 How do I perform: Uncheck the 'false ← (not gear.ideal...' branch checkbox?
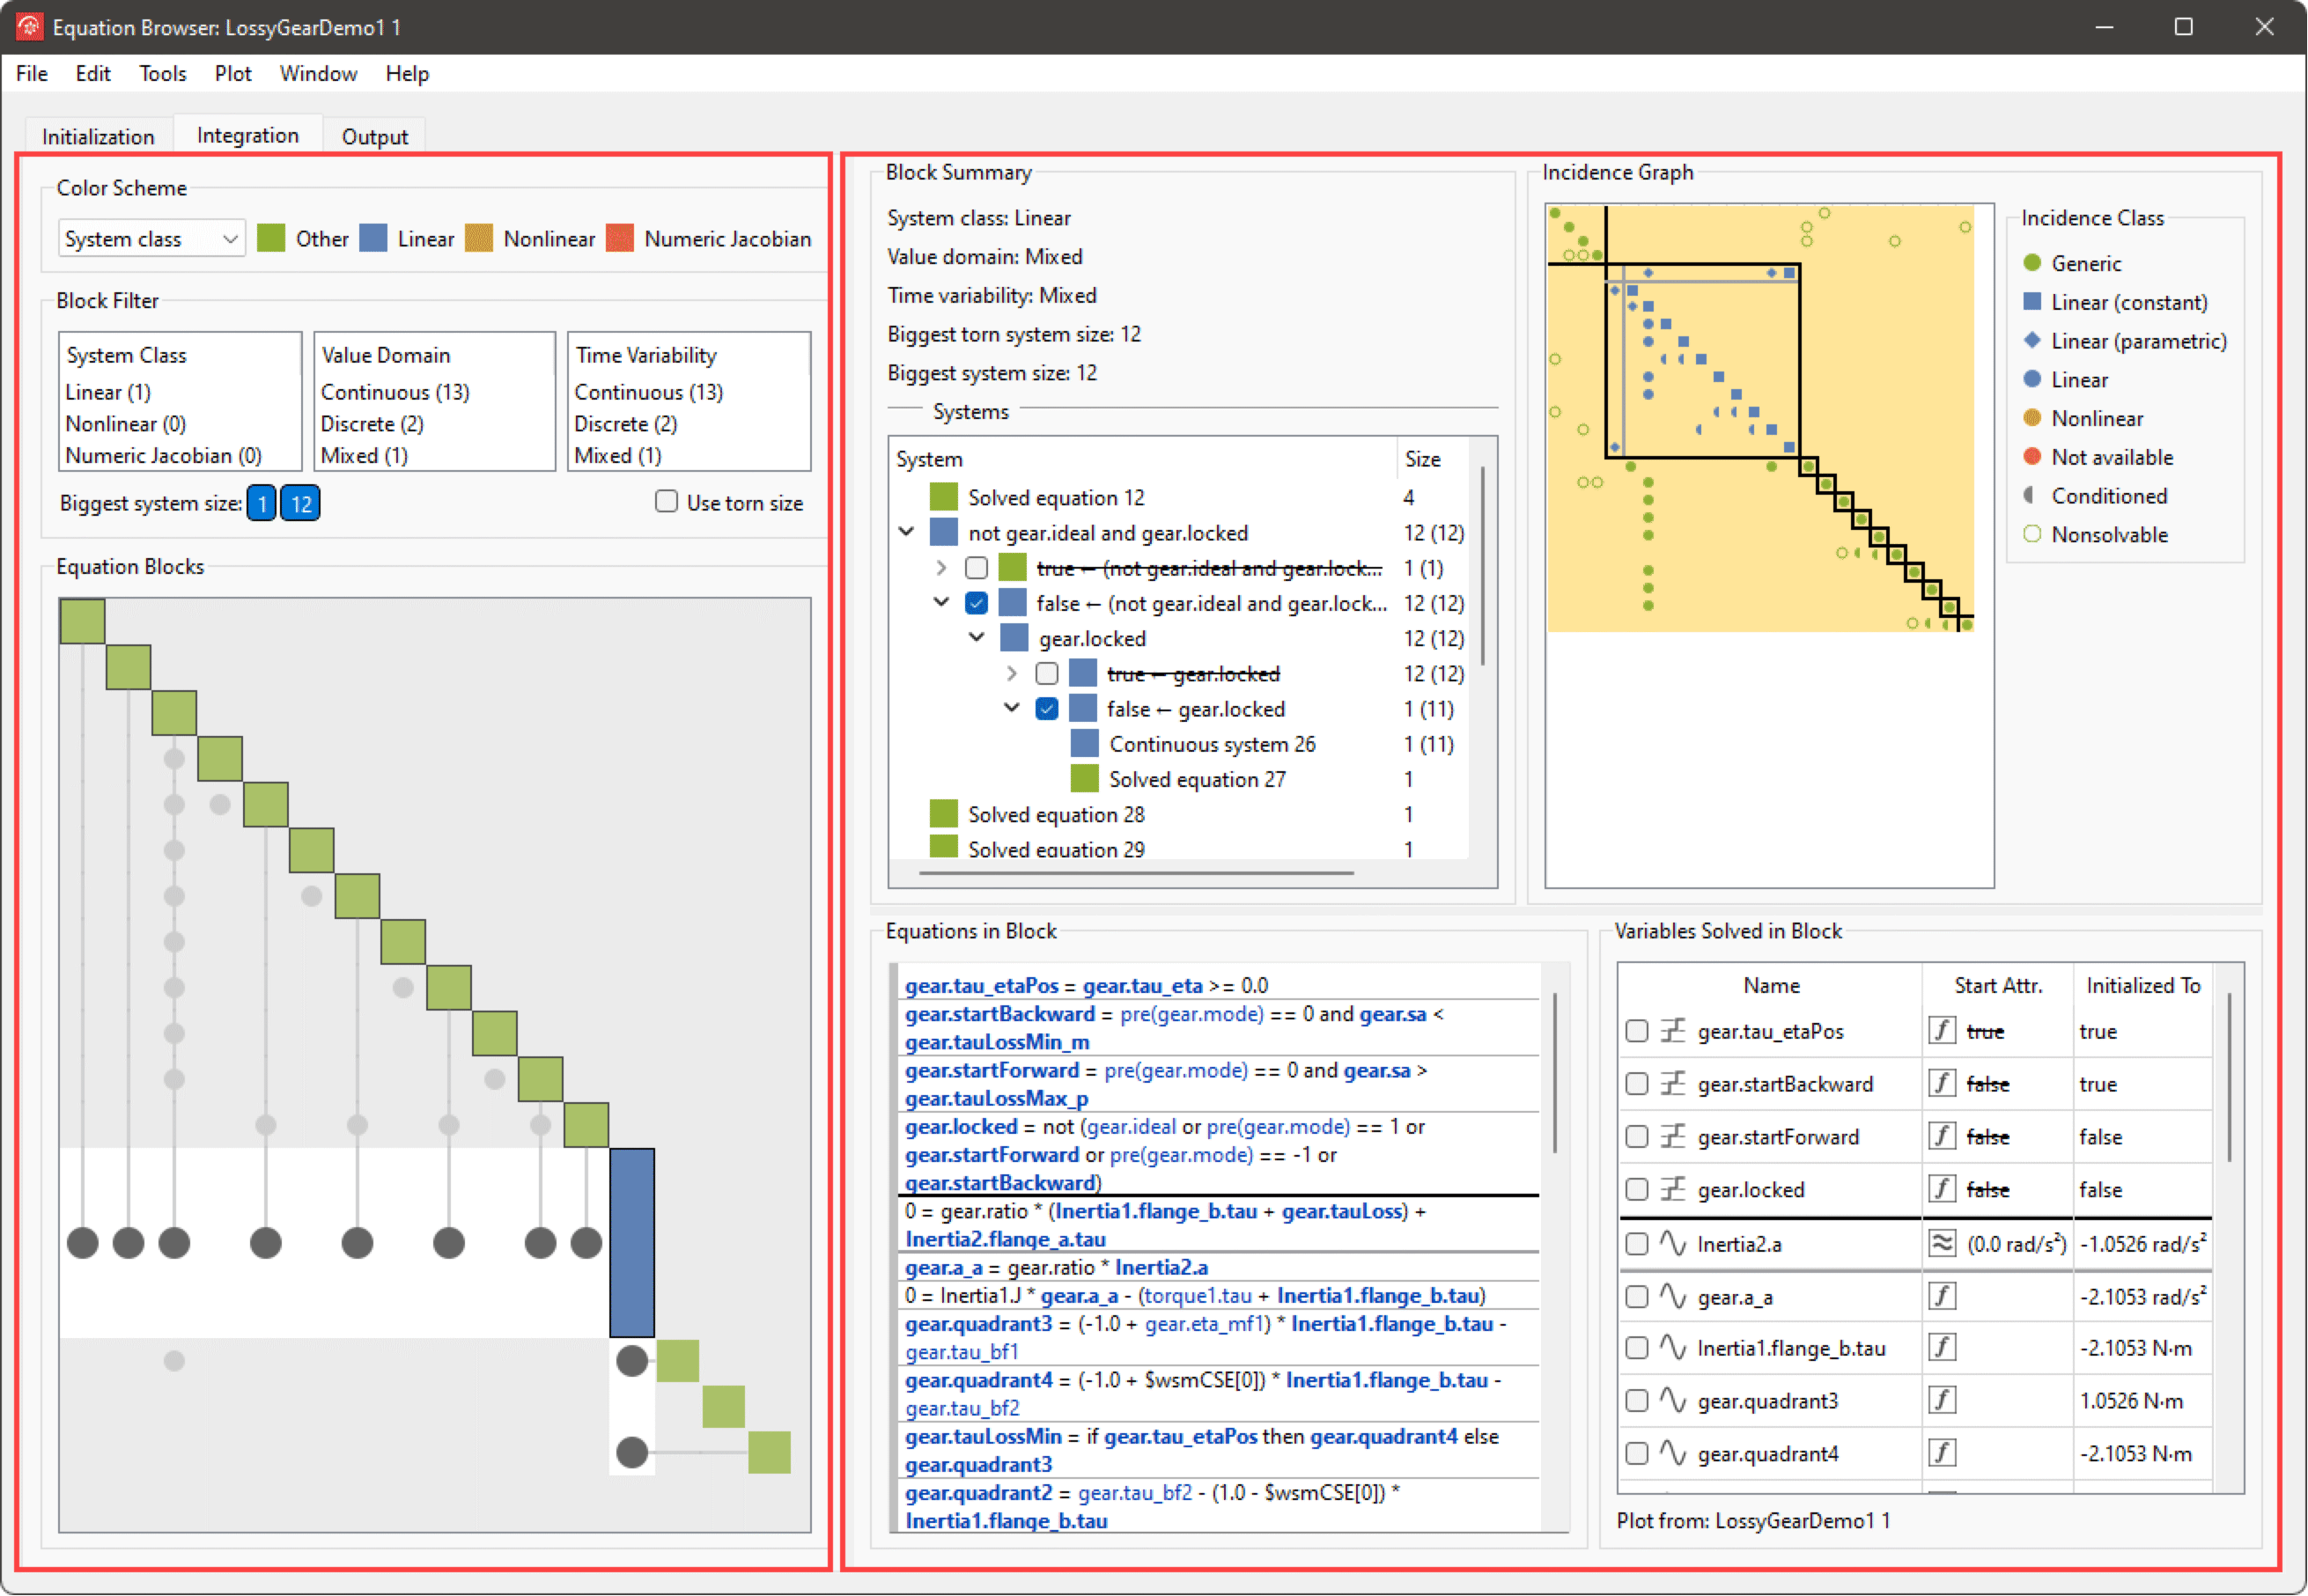pyautogui.click(x=977, y=603)
